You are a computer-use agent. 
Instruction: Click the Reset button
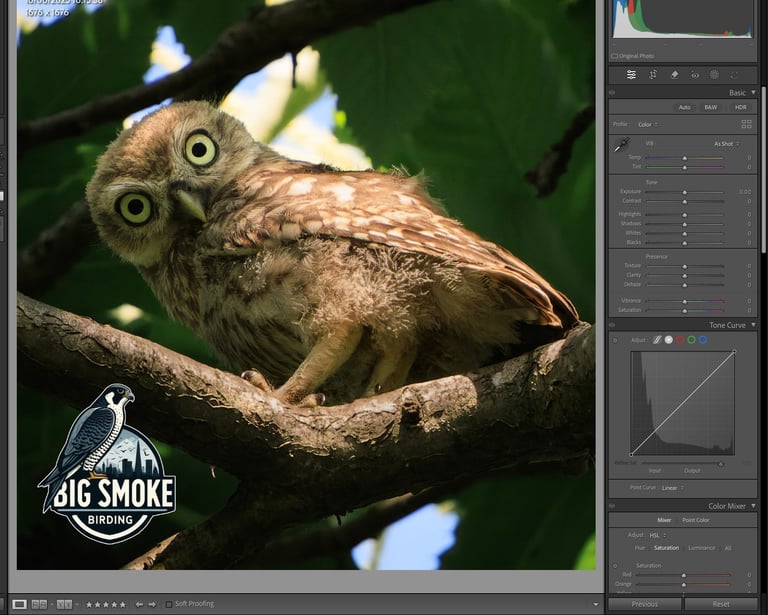[721, 604]
